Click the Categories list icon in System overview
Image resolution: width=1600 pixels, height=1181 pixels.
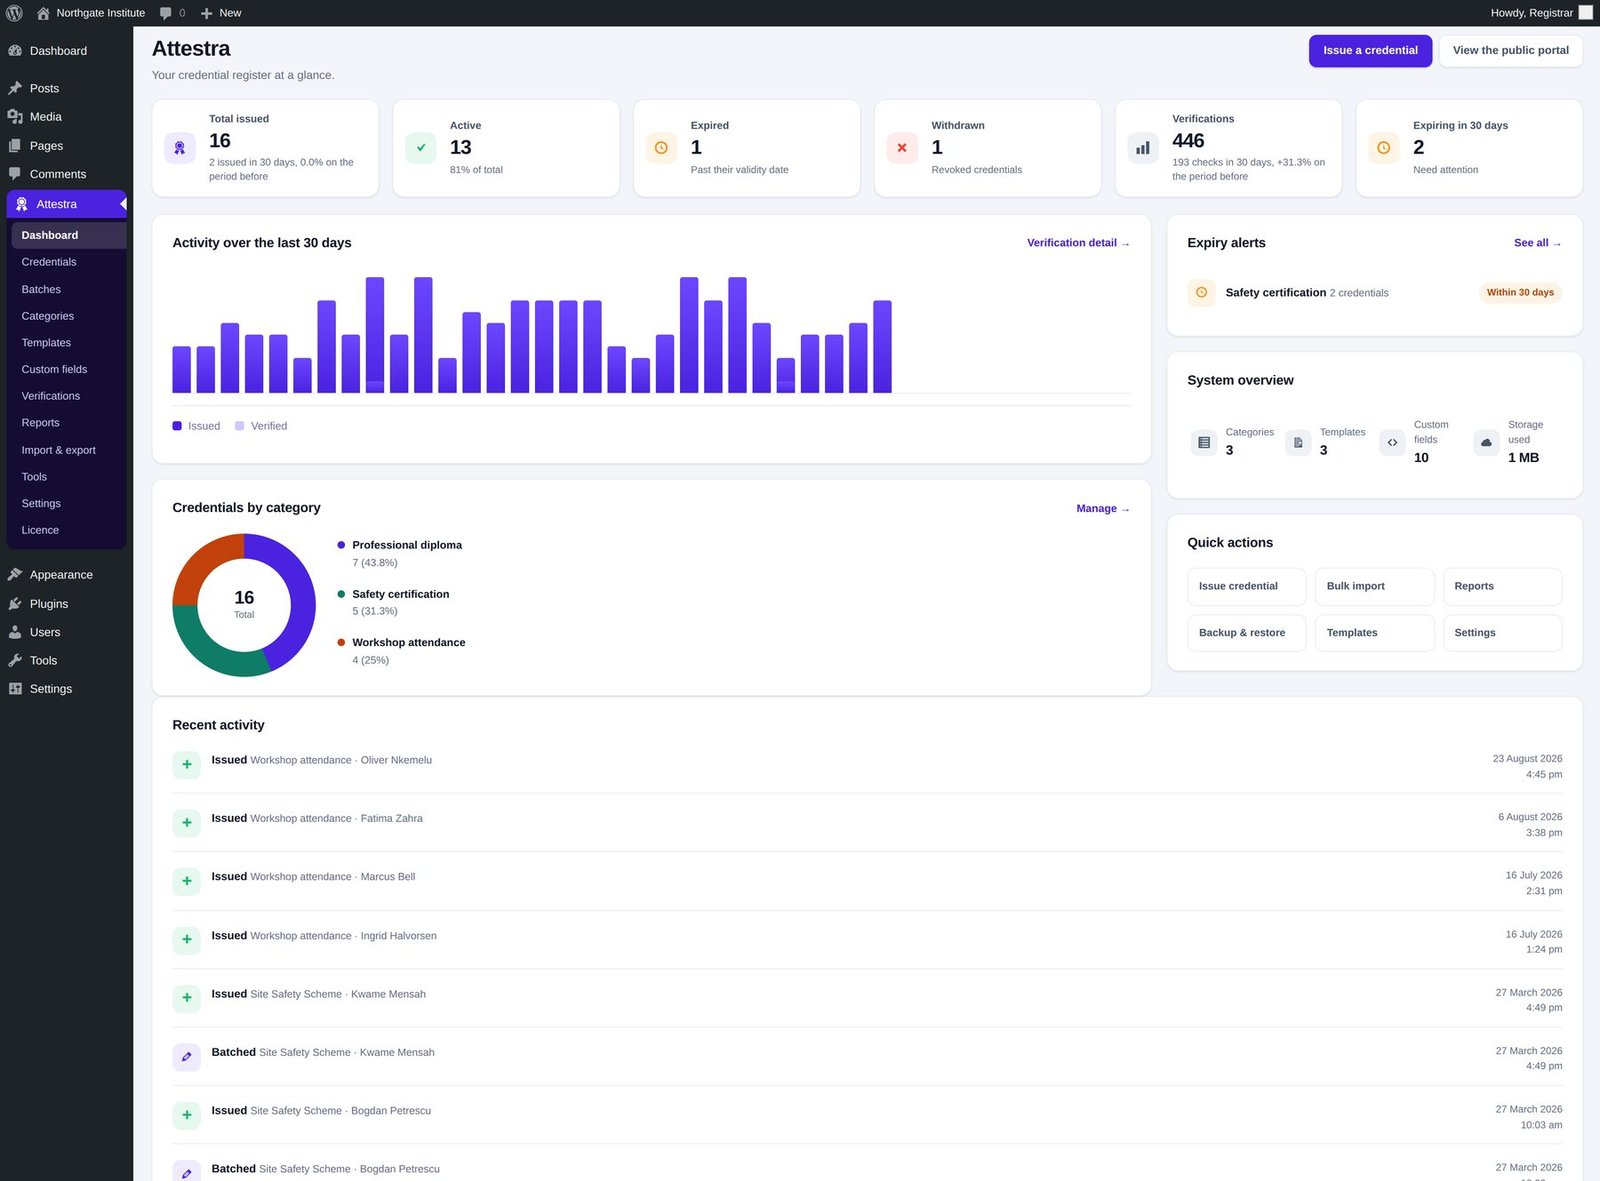pyautogui.click(x=1204, y=442)
